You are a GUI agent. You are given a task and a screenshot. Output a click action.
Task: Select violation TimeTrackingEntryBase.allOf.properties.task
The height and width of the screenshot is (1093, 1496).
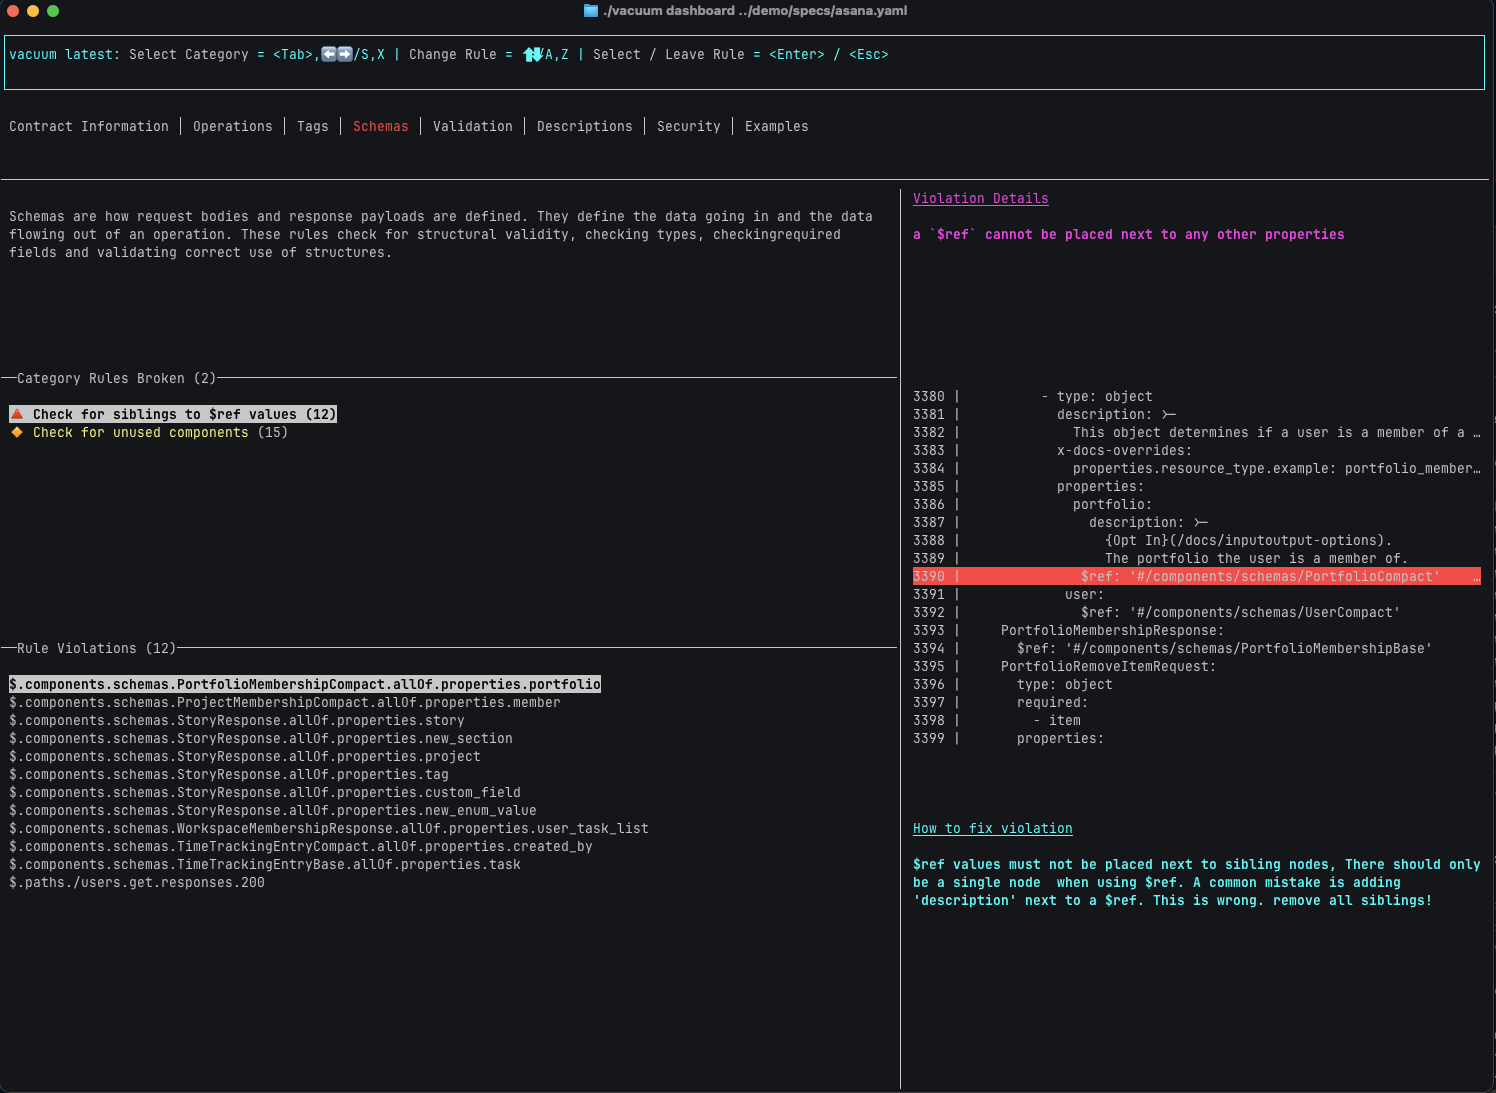click(265, 864)
